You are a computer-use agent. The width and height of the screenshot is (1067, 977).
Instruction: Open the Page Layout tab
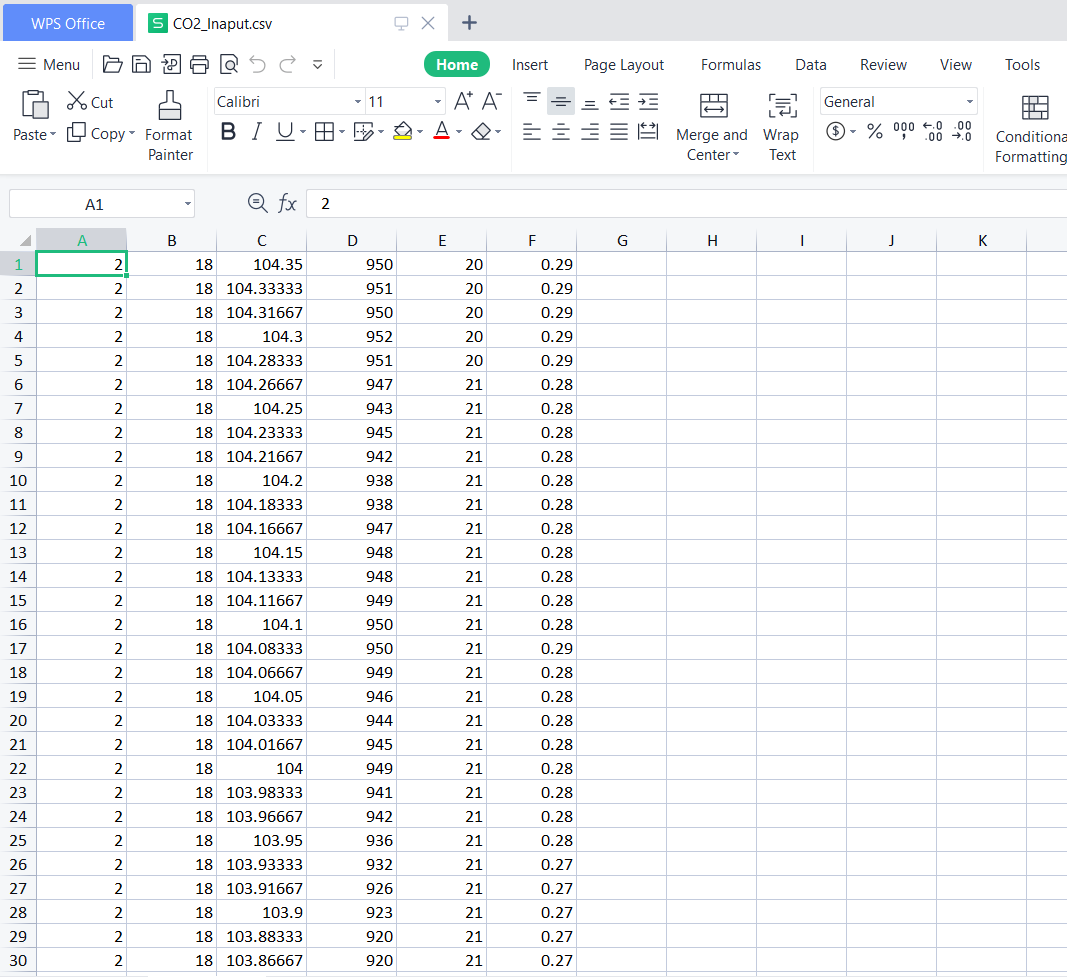[x=623, y=65]
